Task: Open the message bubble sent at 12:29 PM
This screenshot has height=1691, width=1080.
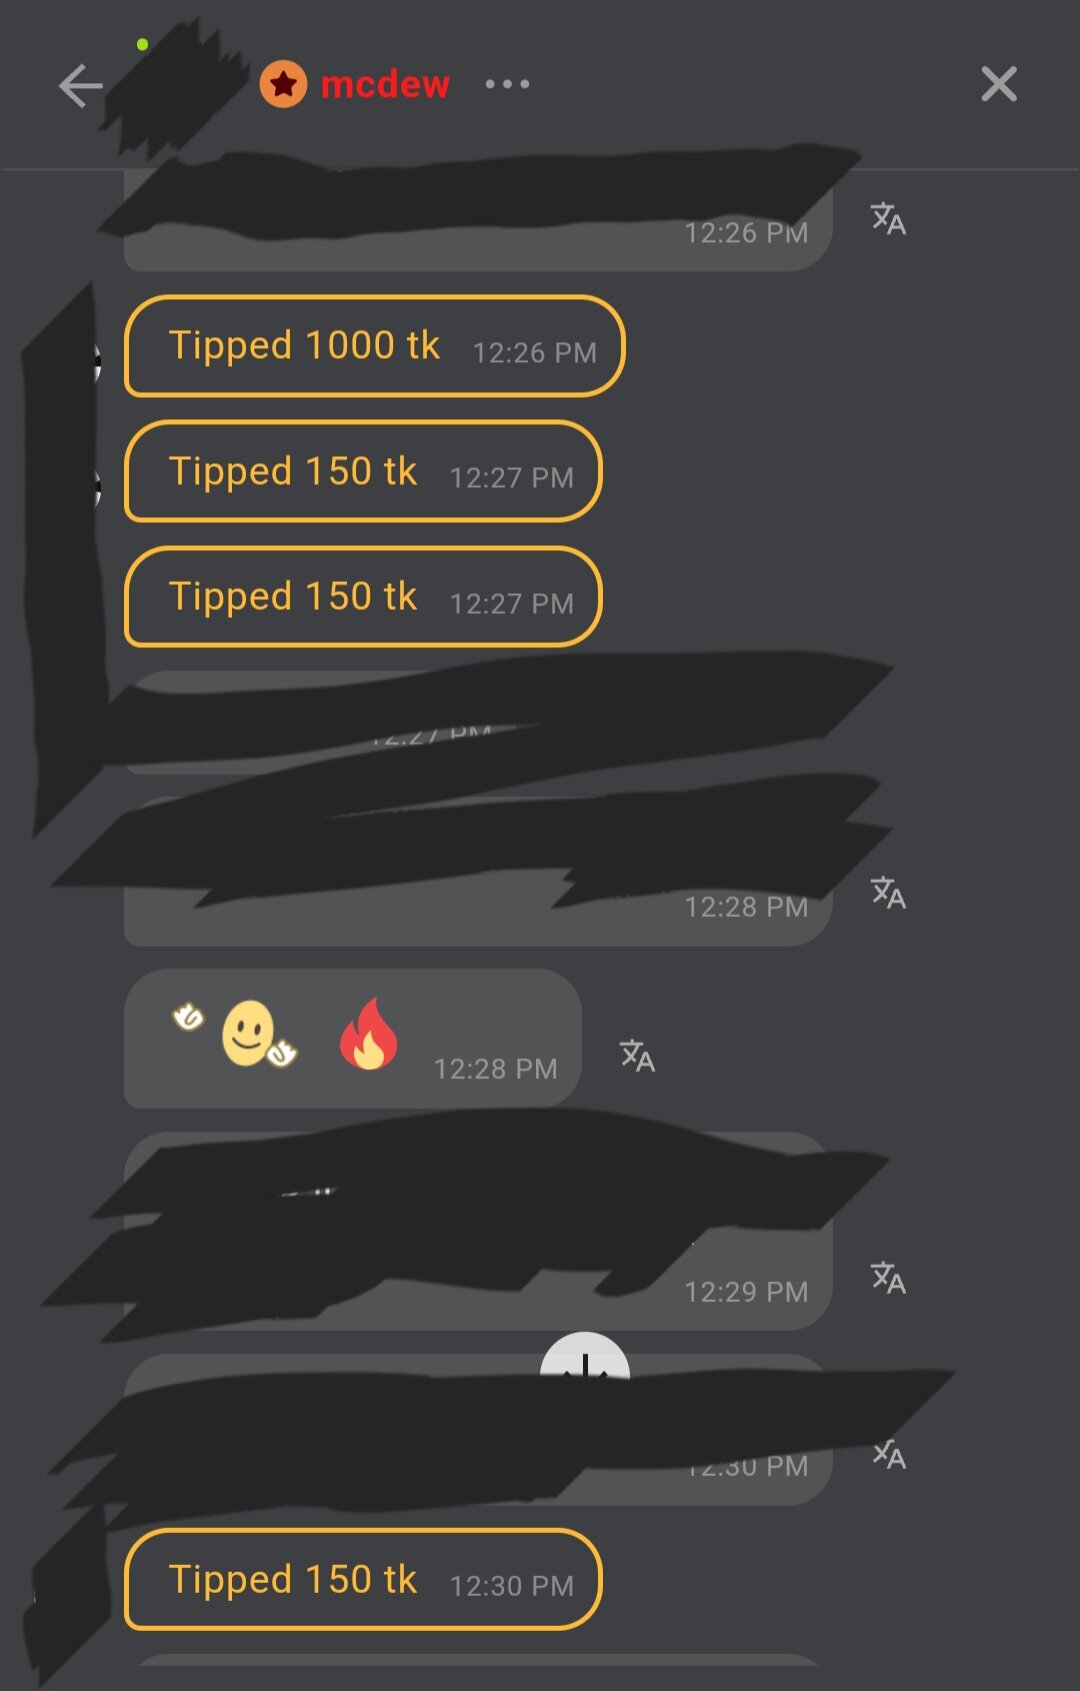Action: pos(478,1231)
